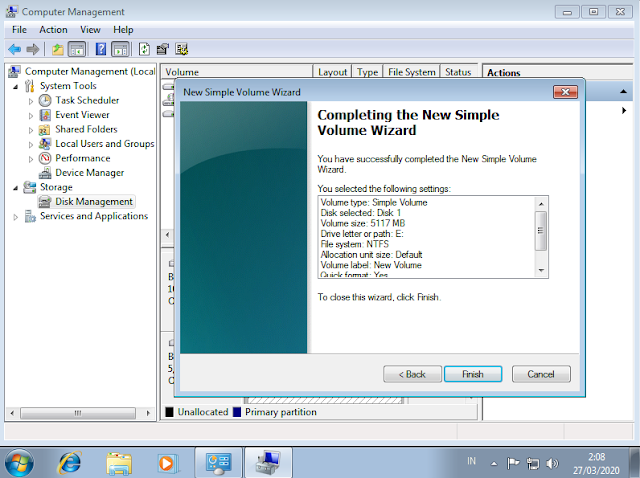Expand the Shared Folders node
This screenshot has height=478, width=640.
coord(31,131)
